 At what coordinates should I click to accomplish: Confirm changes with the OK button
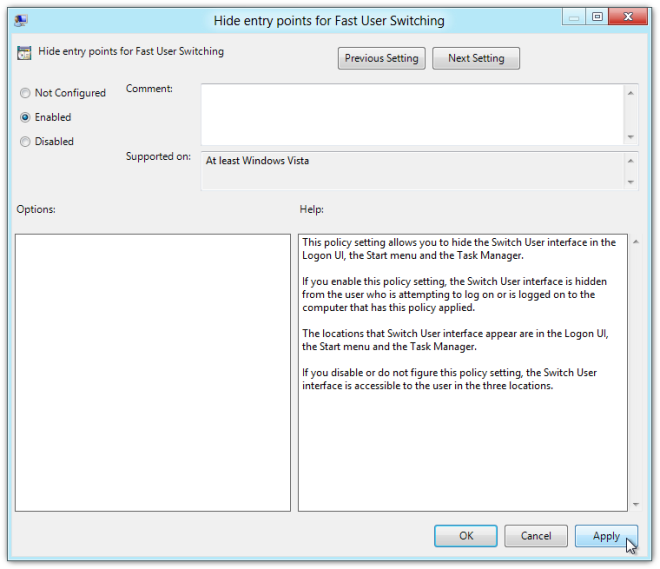click(466, 536)
